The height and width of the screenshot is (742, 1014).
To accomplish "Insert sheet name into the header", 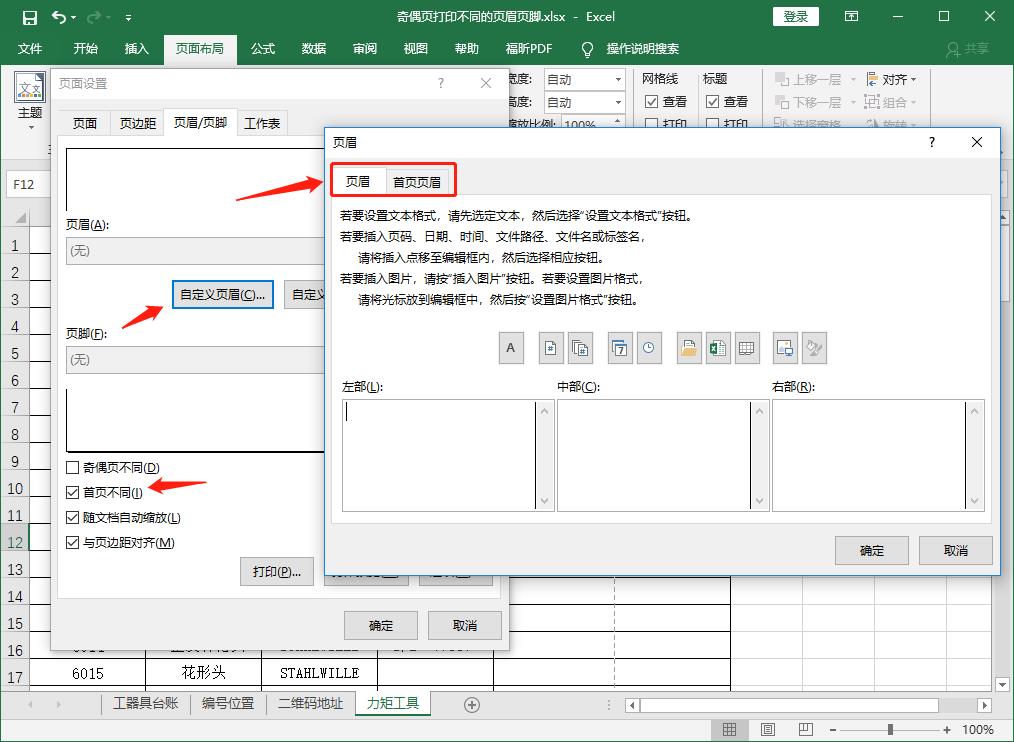I will (x=747, y=348).
